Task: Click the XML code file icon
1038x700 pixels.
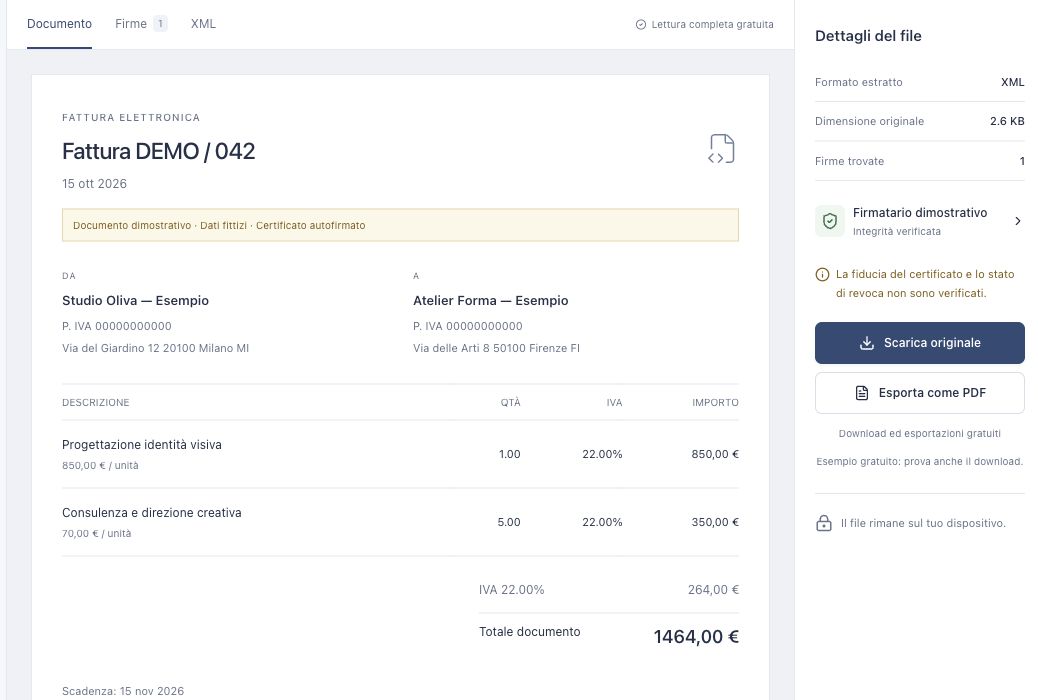Action: pyautogui.click(x=722, y=148)
